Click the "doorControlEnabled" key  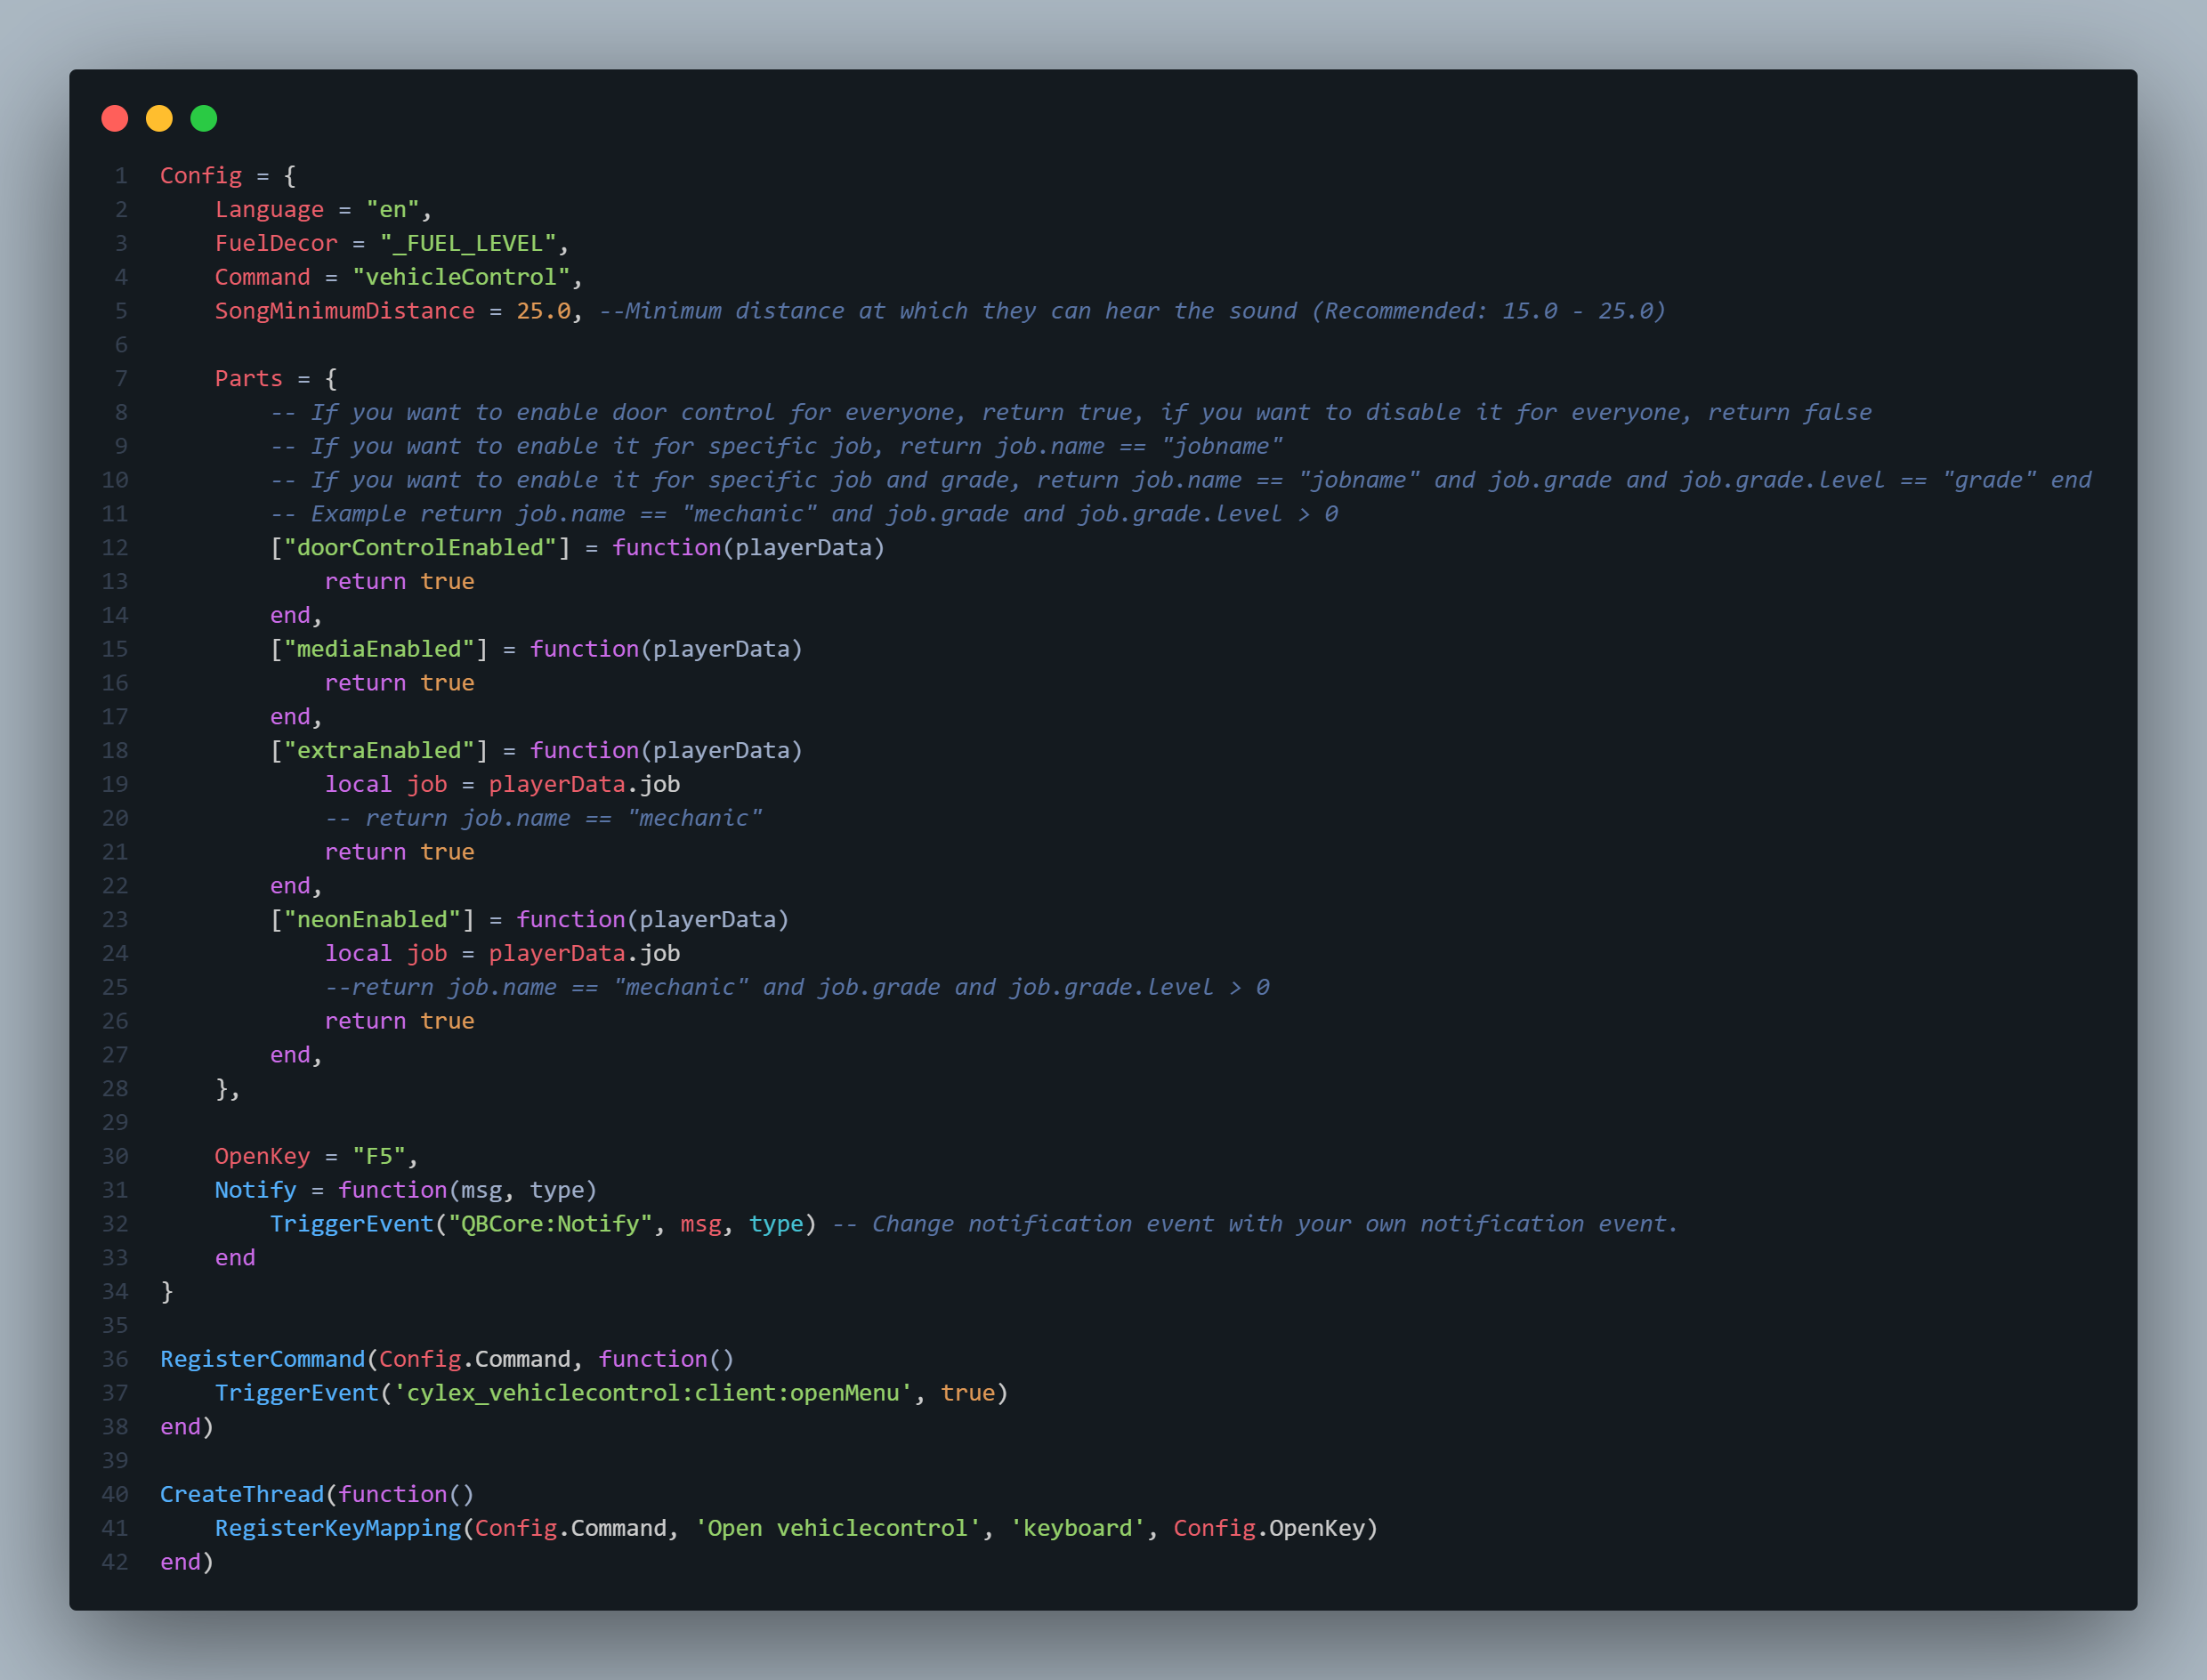420,548
